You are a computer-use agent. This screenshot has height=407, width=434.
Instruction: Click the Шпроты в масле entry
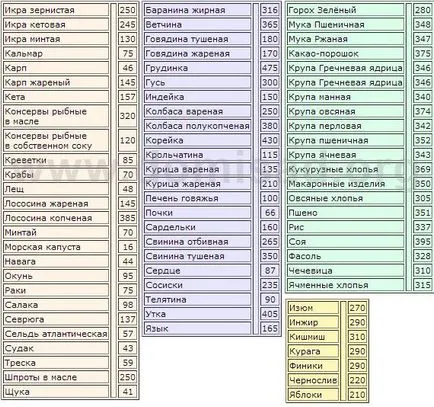56,377
